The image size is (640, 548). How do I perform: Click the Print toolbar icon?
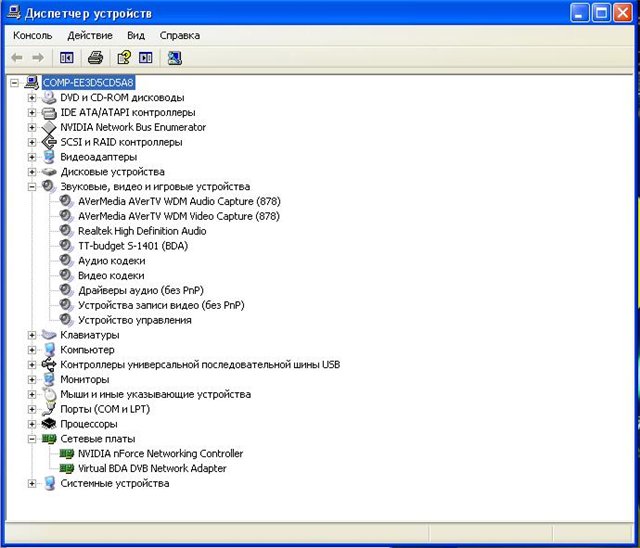(96, 58)
